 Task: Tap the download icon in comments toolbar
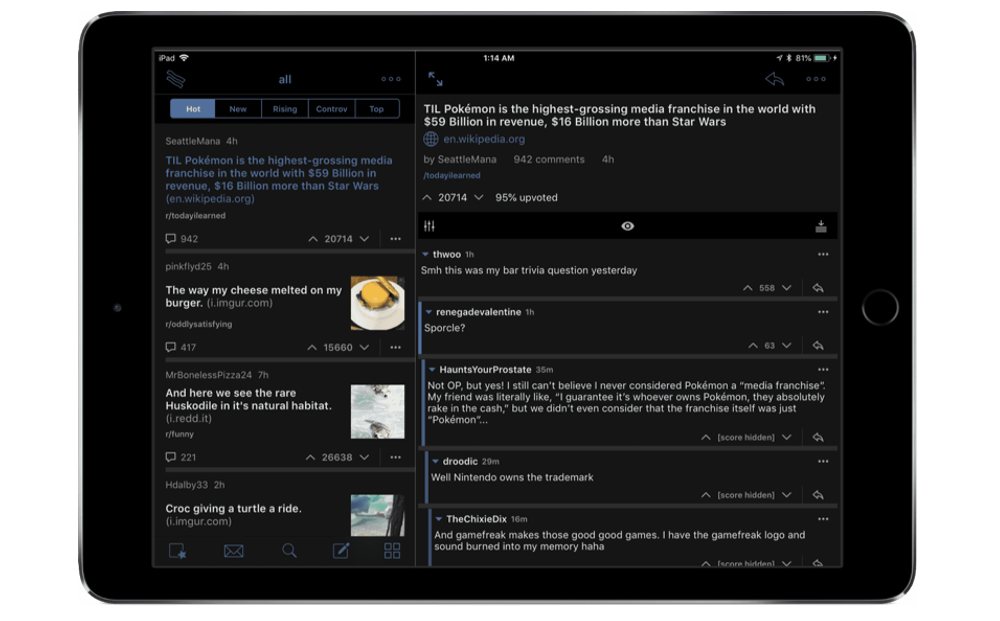tap(821, 226)
